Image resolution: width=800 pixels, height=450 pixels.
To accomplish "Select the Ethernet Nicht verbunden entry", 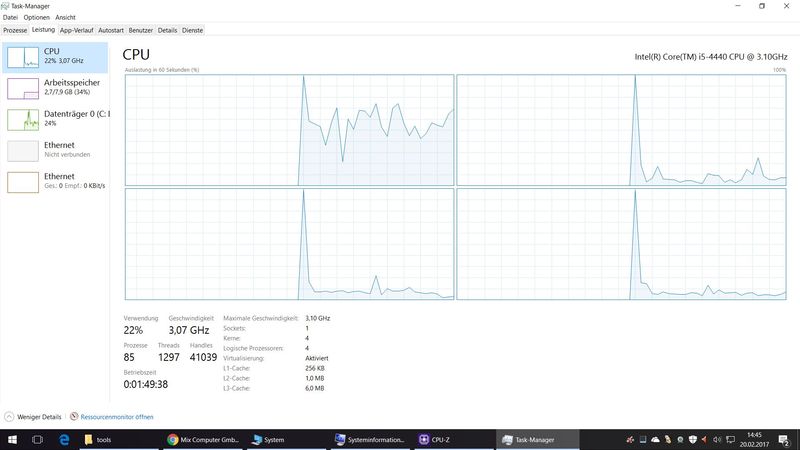I will coord(55,151).
